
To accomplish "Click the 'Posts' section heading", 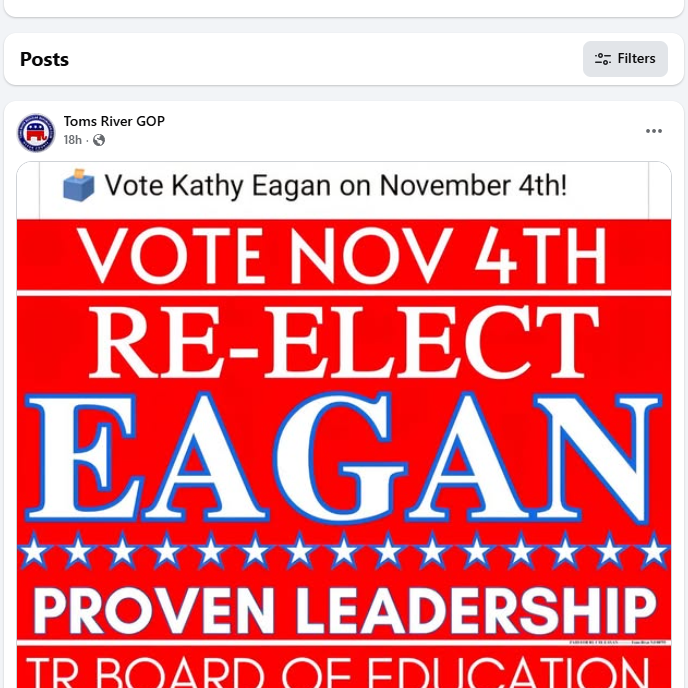I will pyautogui.click(x=45, y=59).
